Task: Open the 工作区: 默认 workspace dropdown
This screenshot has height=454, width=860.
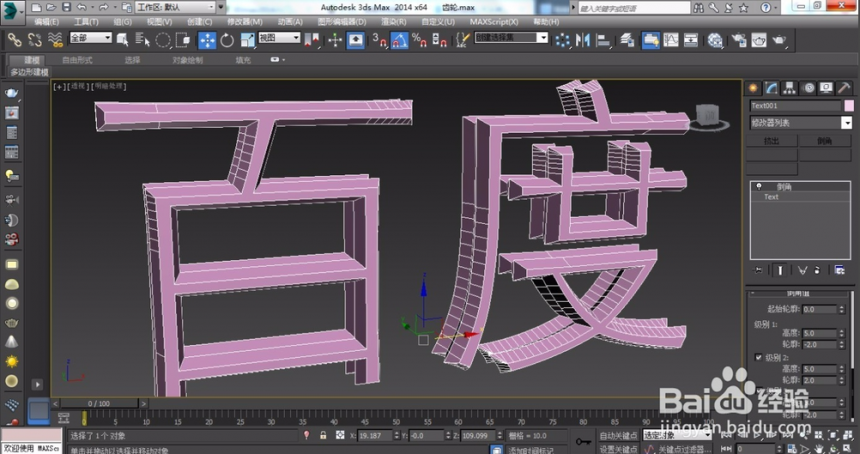Action: click(x=176, y=8)
